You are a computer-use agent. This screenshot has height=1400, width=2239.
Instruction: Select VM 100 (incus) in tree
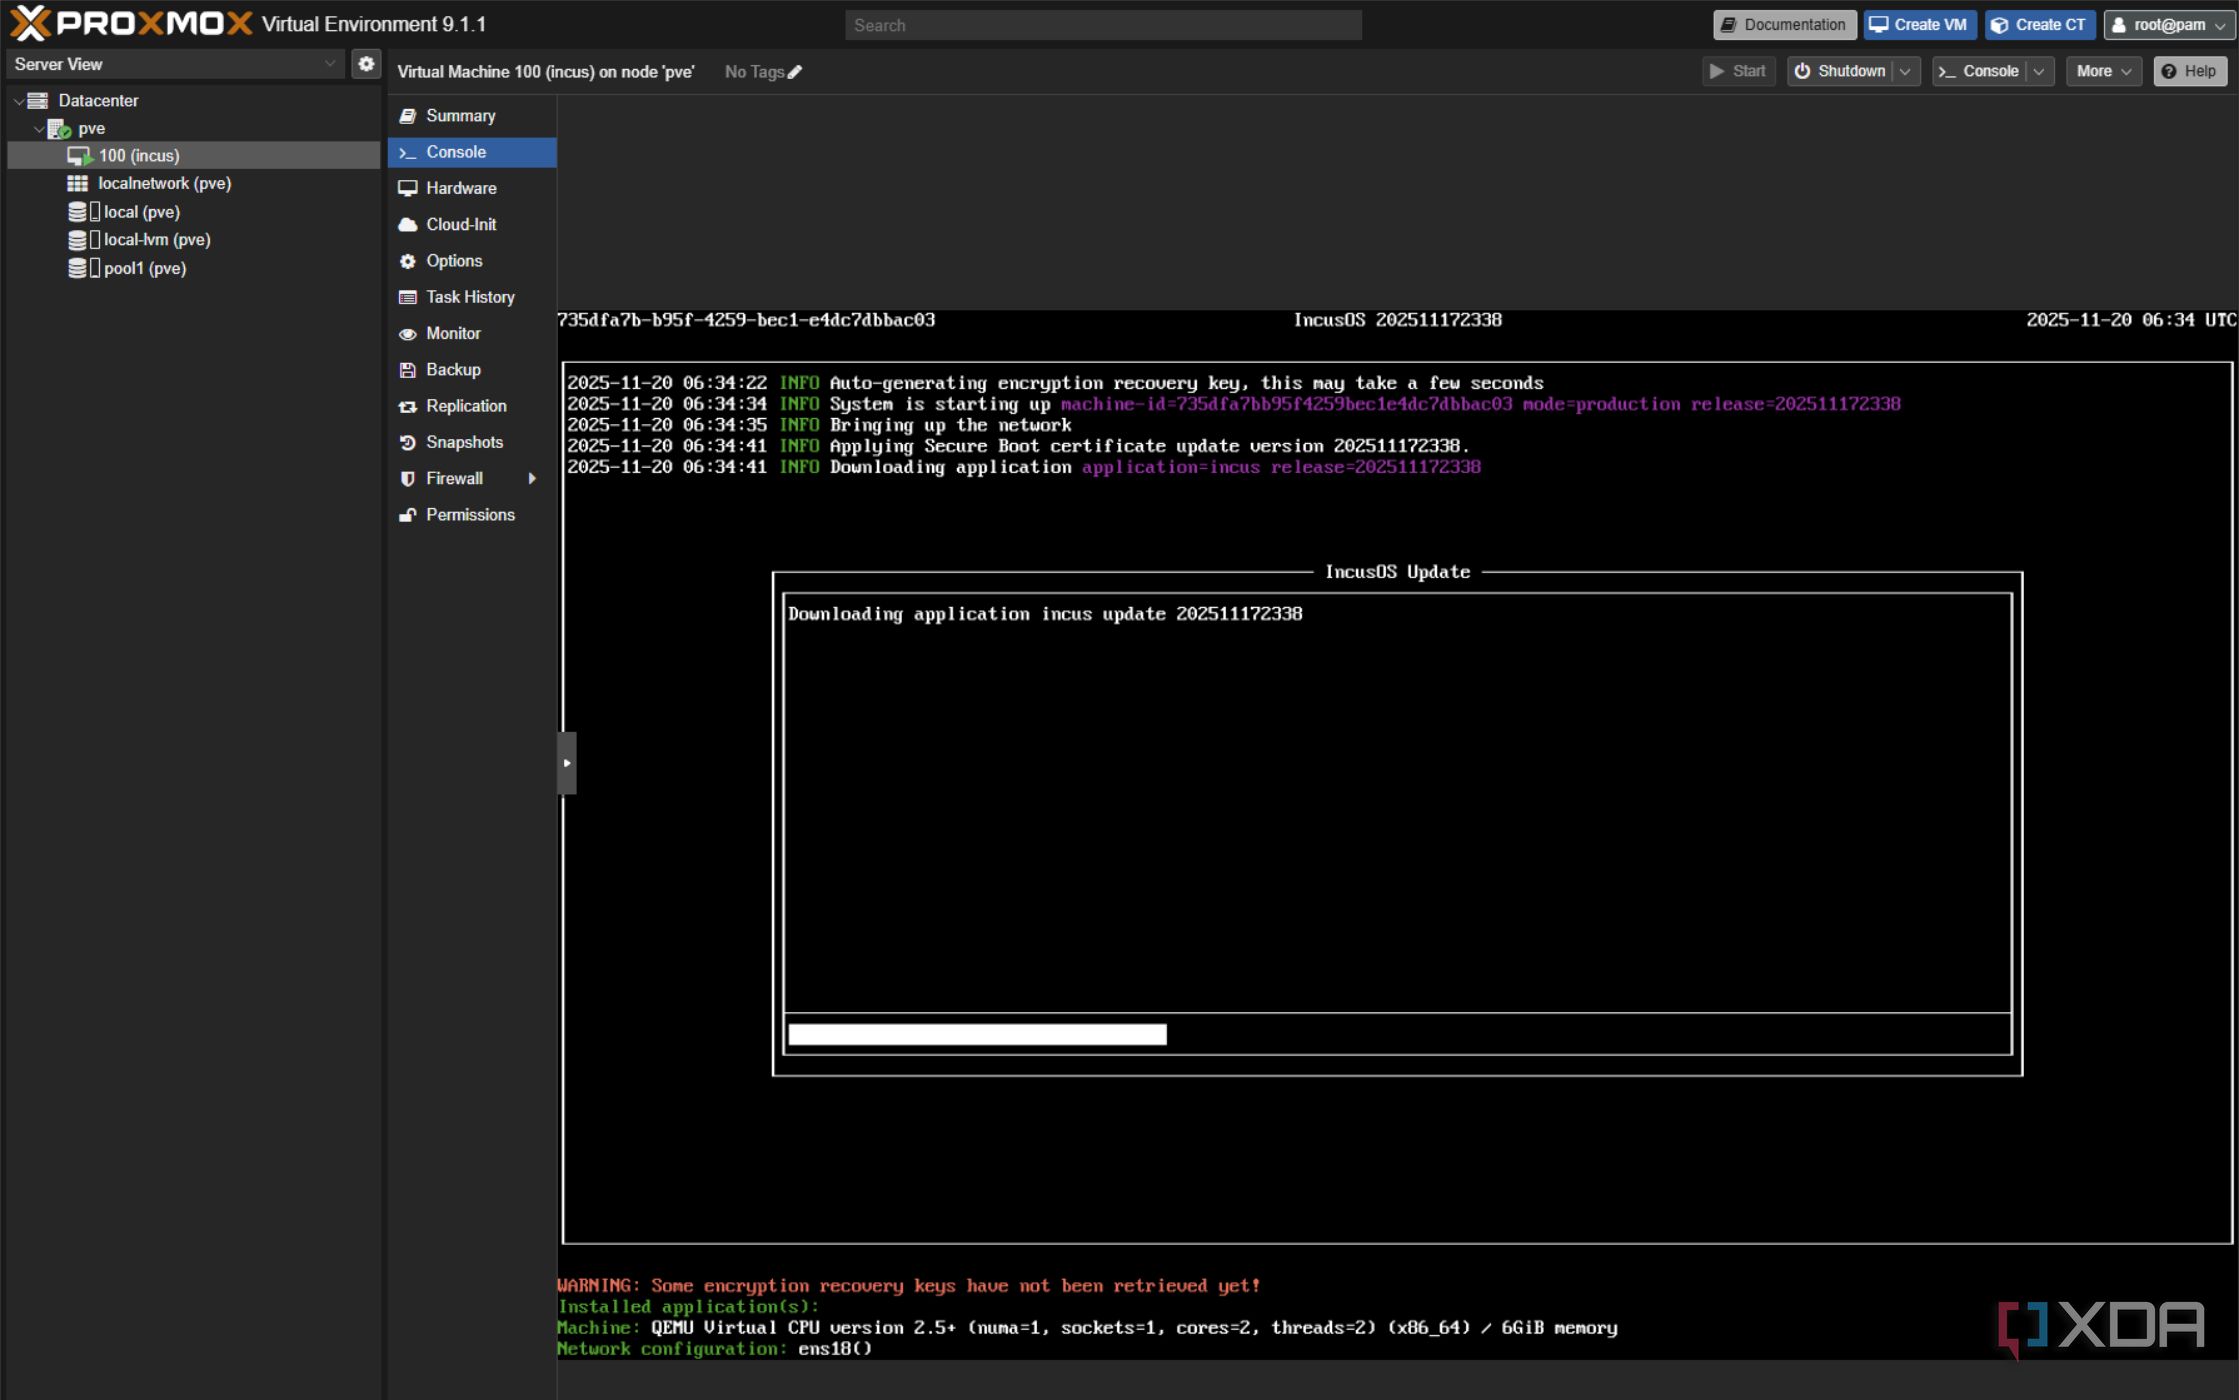[194, 156]
